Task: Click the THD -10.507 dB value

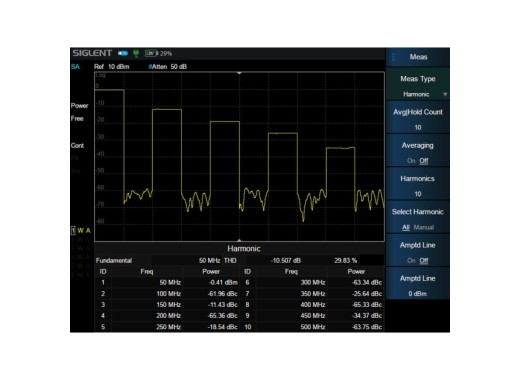Action: point(286,260)
